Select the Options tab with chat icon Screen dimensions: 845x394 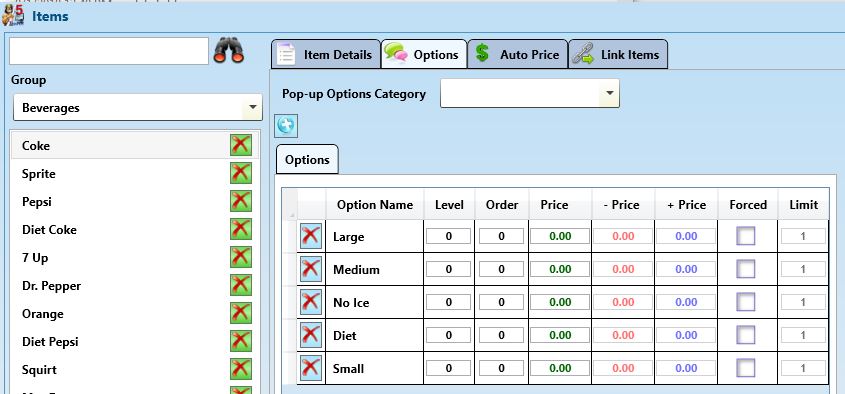click(424, 54)
